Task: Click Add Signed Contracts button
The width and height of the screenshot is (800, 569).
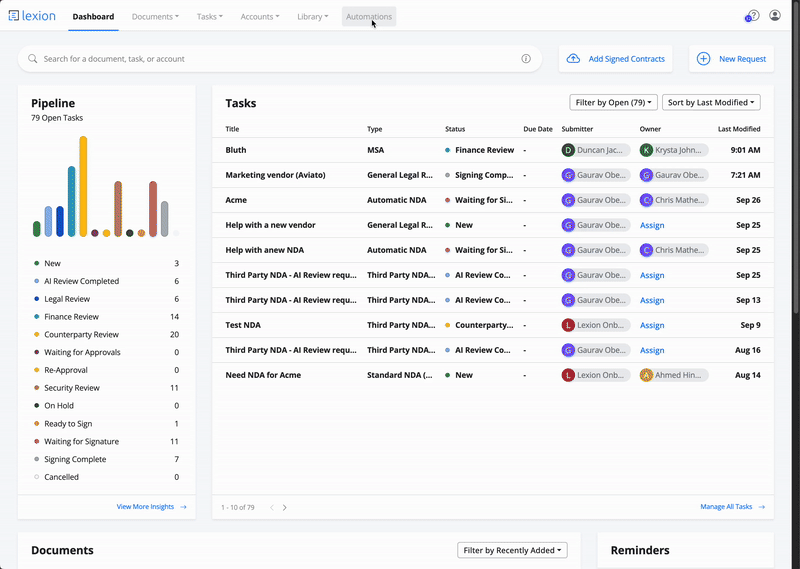Action: [615, 59]
